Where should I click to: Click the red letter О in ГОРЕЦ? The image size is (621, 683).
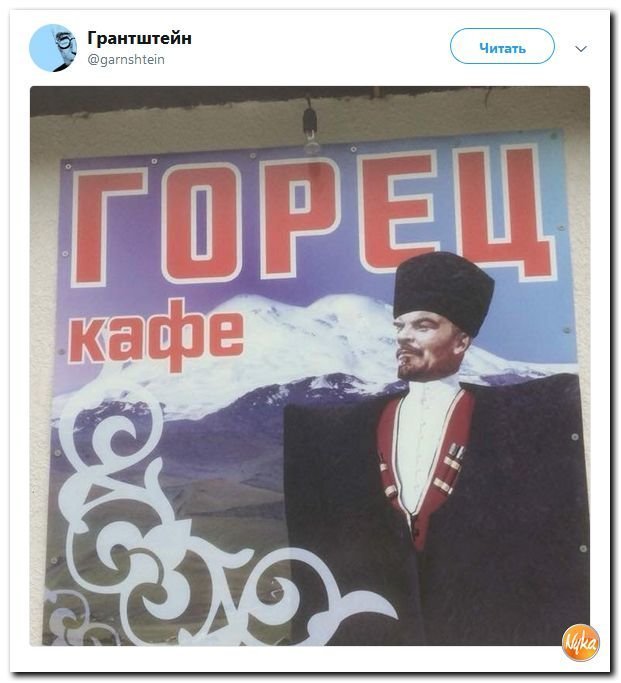[204, 221]
